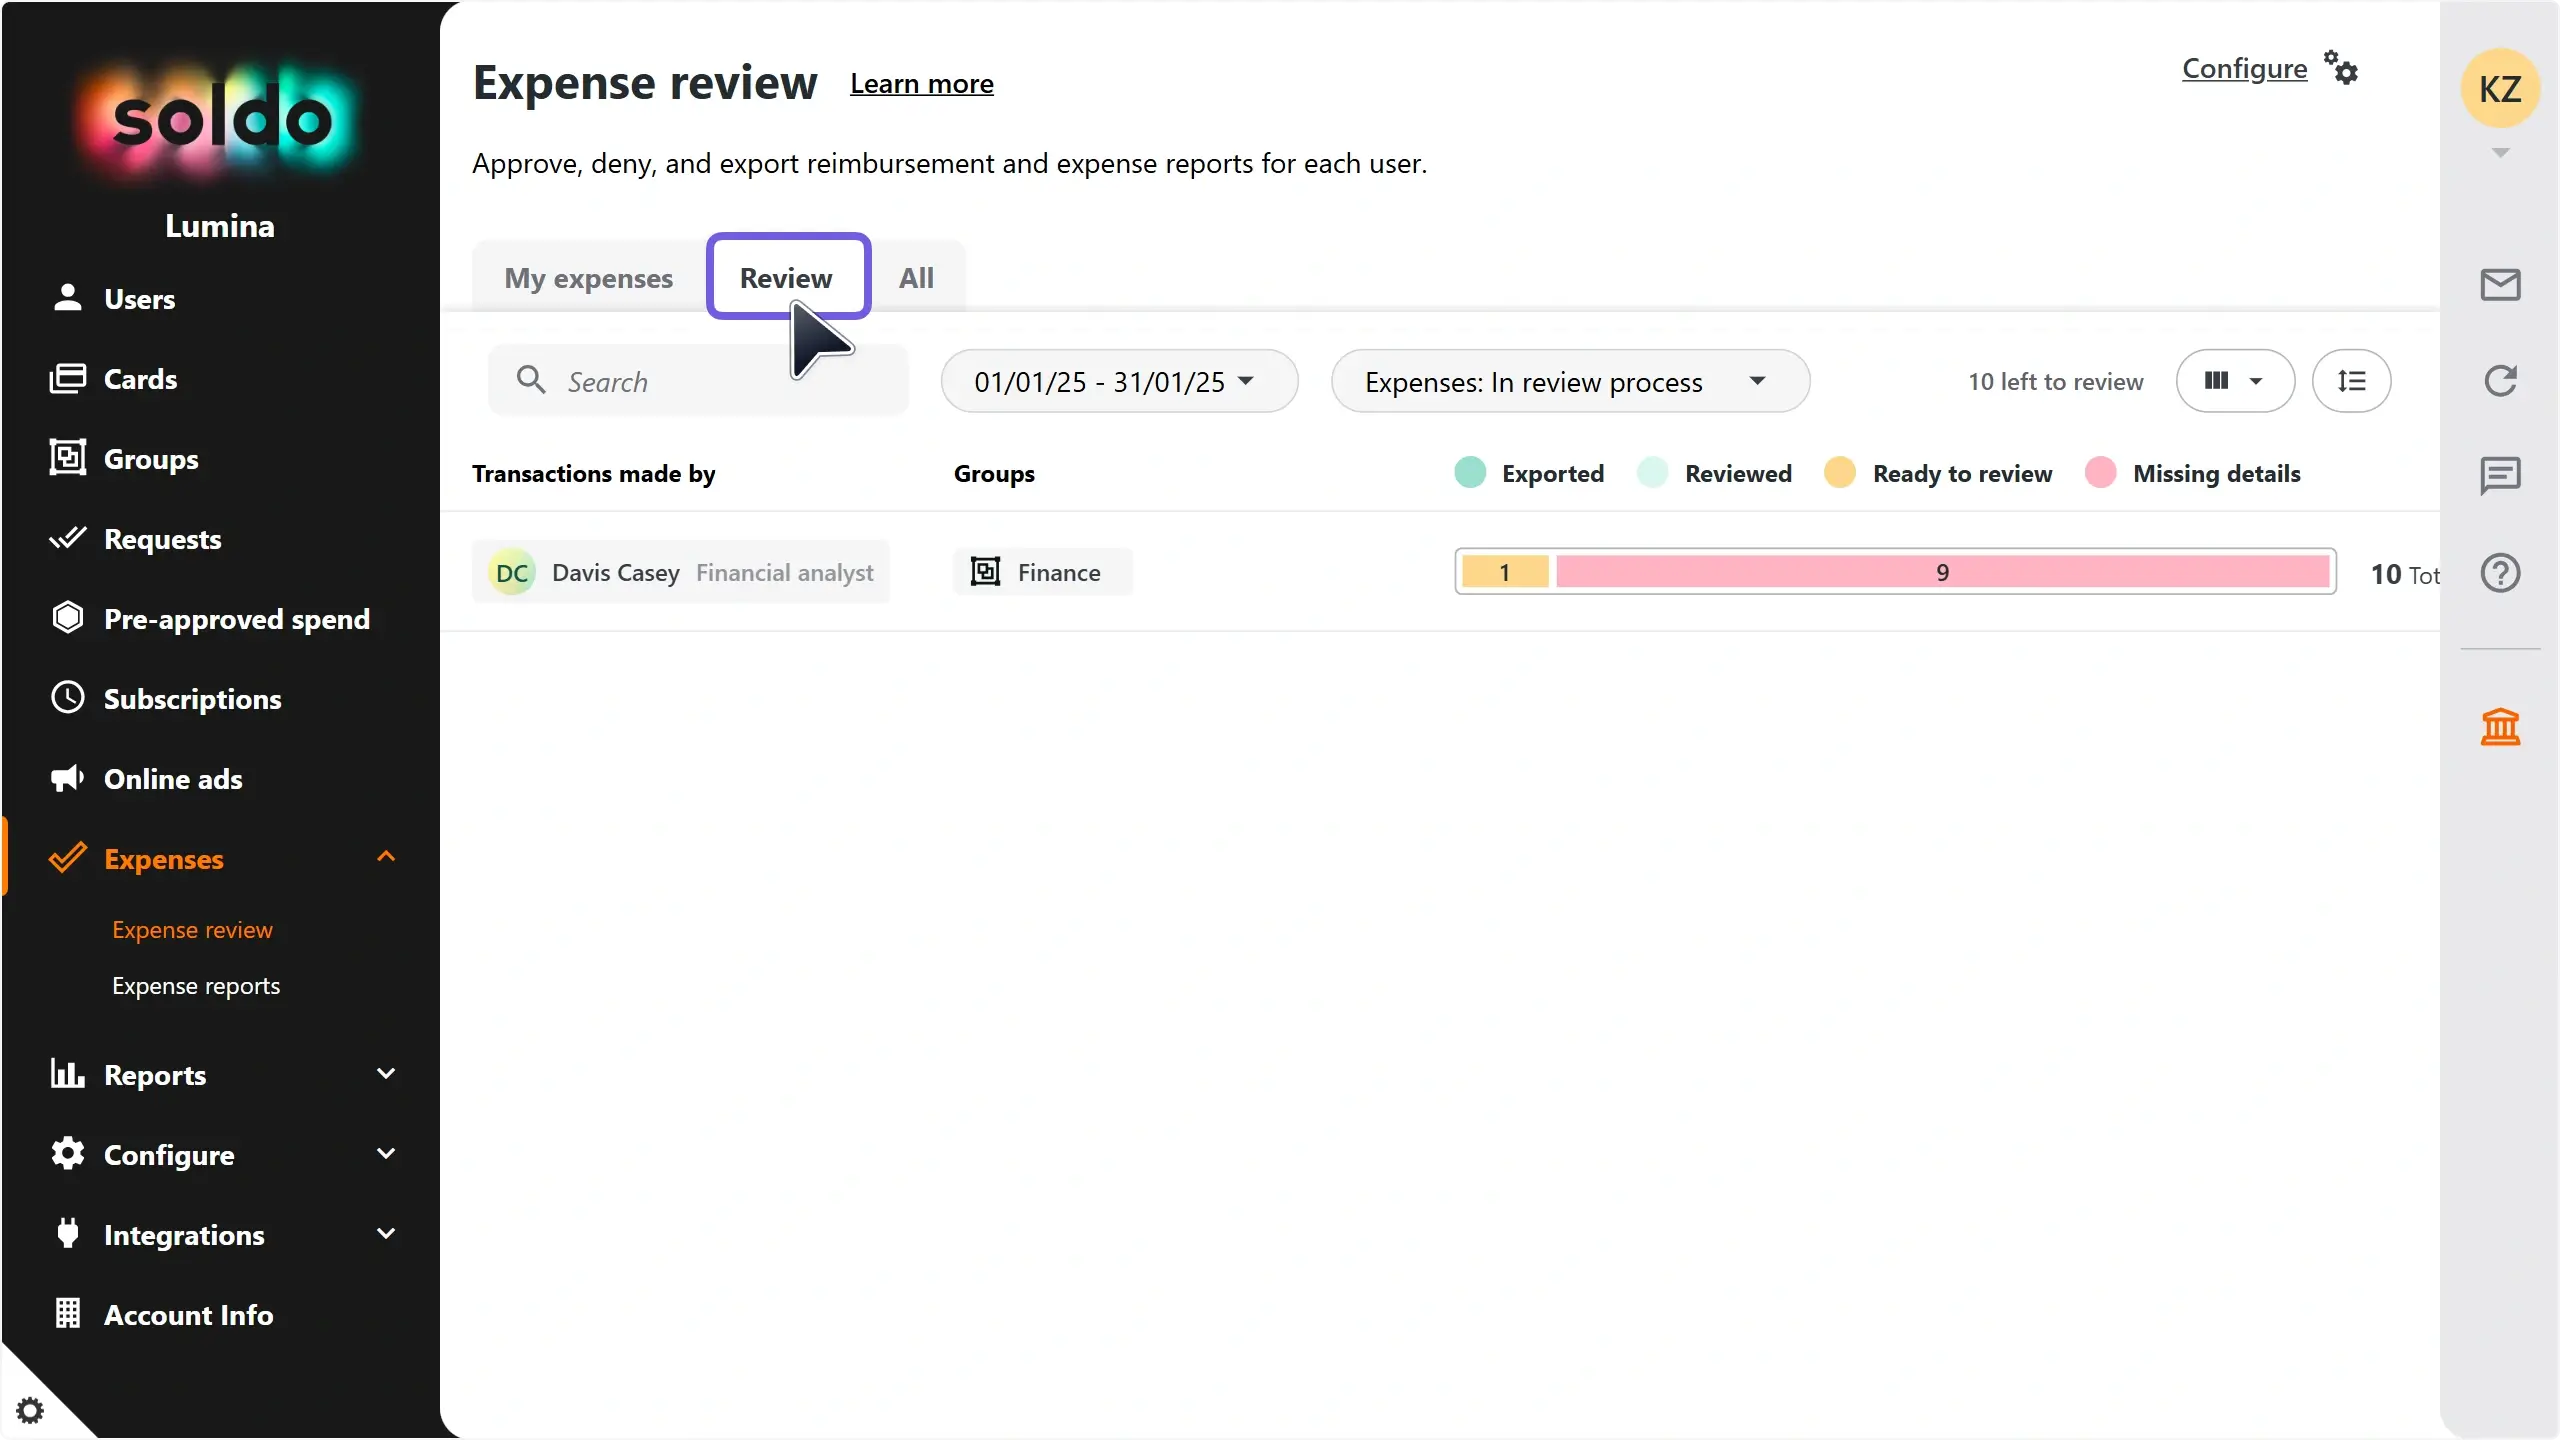
Task: Switch to the All tab
Action: pyautogui.click(x=916, y=278)
